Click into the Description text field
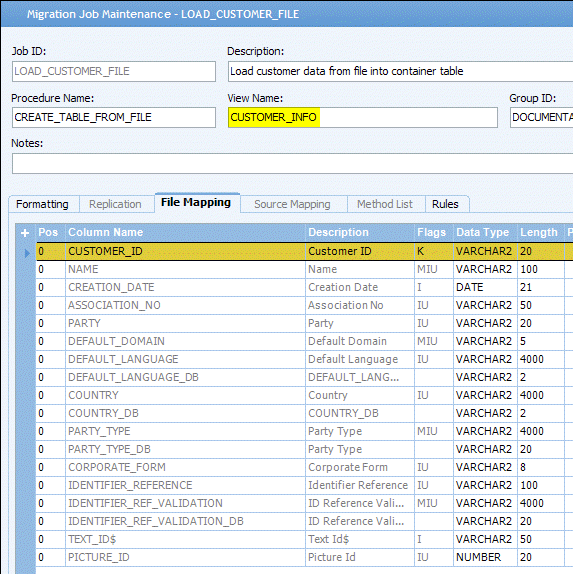 (400, 71)
